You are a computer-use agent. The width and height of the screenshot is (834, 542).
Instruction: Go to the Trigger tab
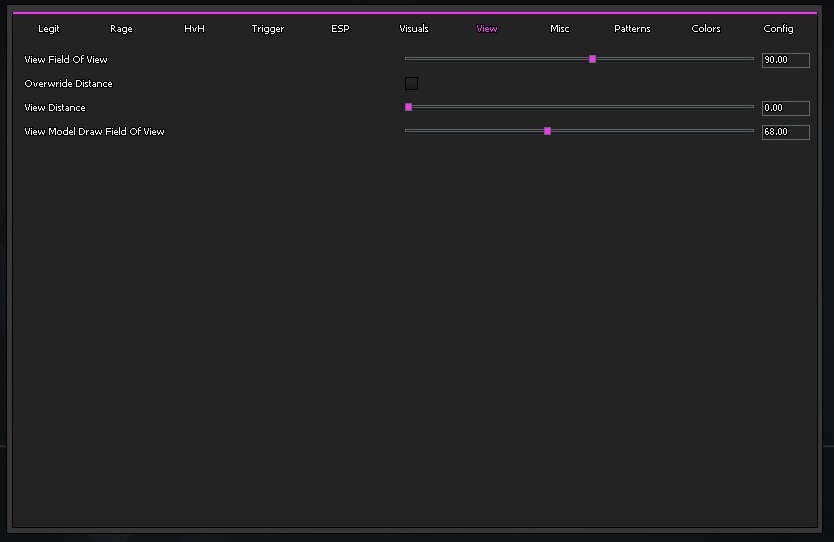(x=268, y=29)
